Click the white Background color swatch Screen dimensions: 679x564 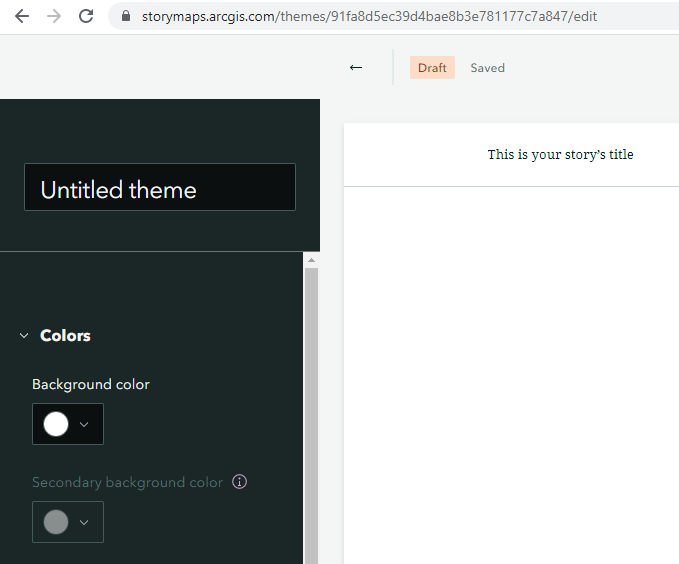[x=56, y=424]
